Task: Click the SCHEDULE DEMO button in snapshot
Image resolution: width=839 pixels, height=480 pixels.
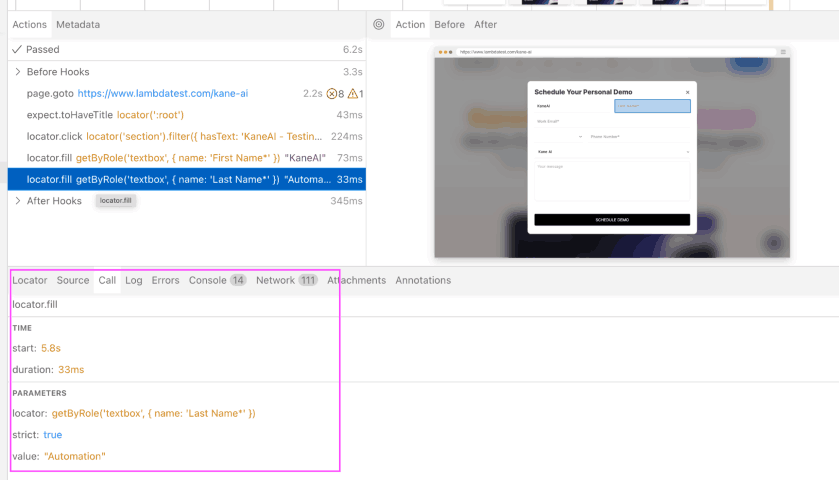Action: tap(612, 220)
